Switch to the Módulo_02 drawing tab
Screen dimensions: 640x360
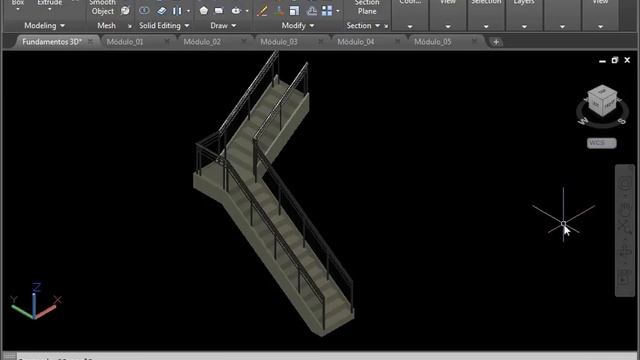tap(202, 42)
